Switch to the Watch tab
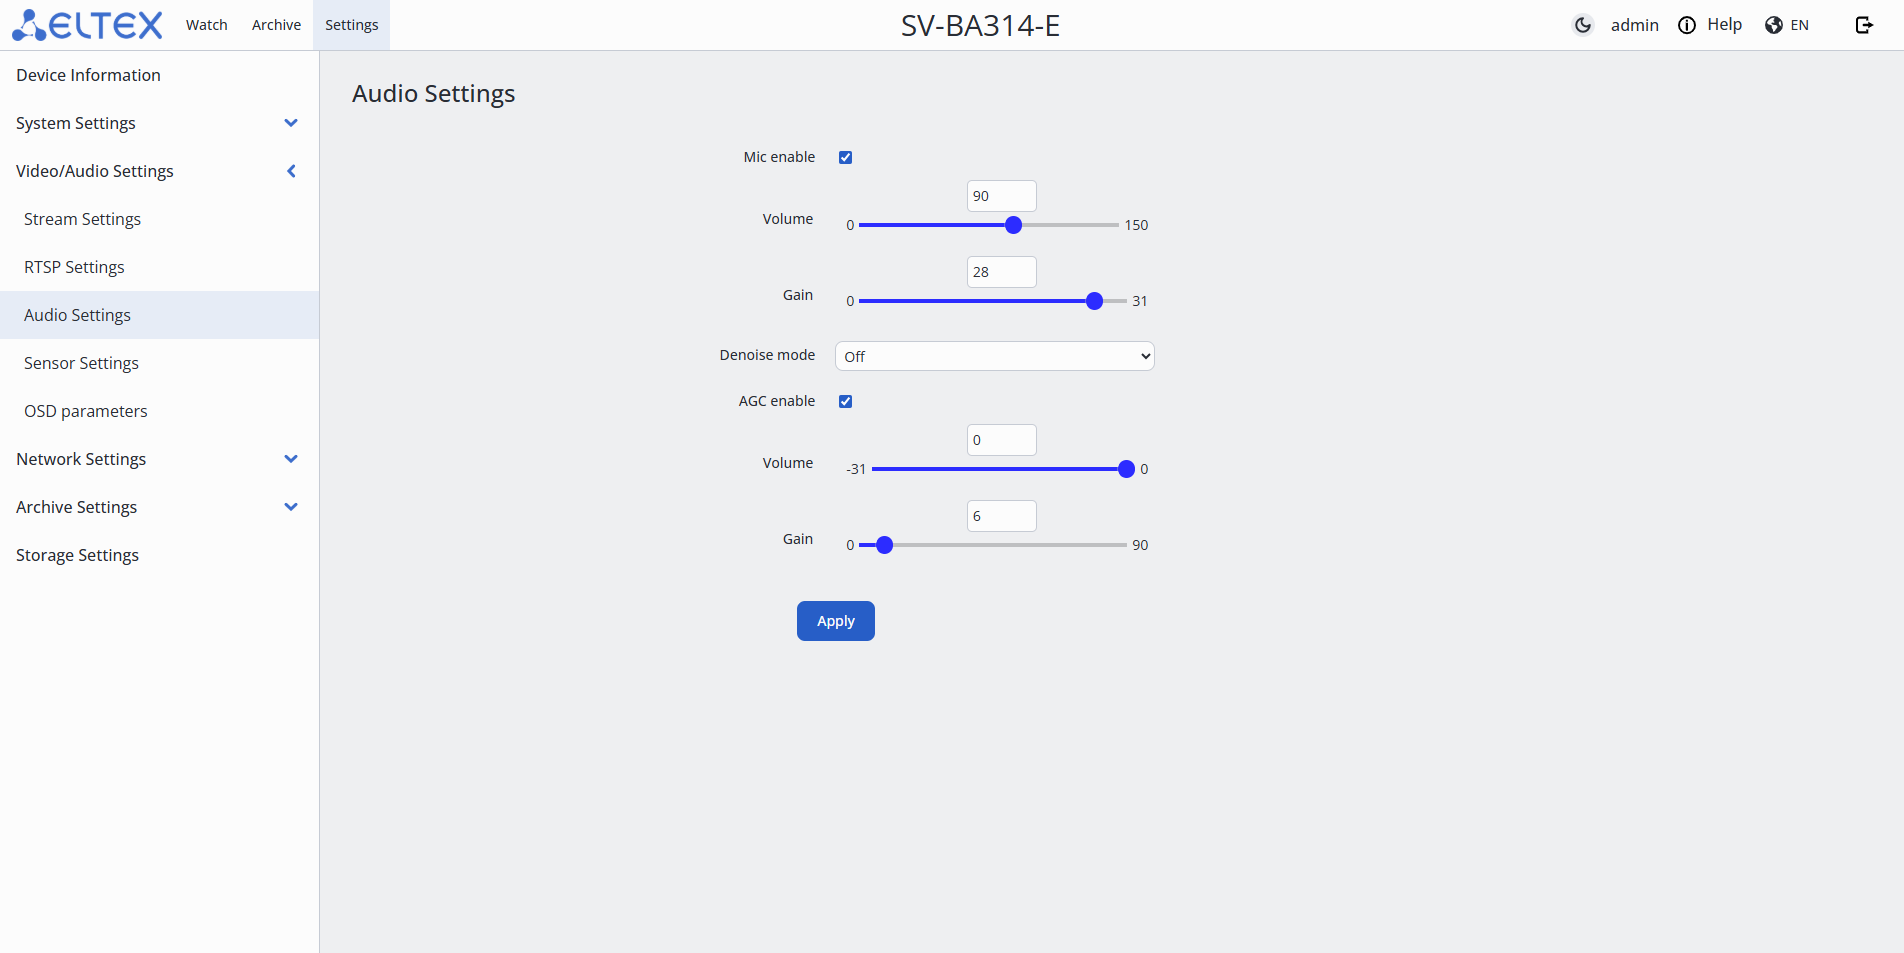 pyautogui.click(x=207, y=25)
